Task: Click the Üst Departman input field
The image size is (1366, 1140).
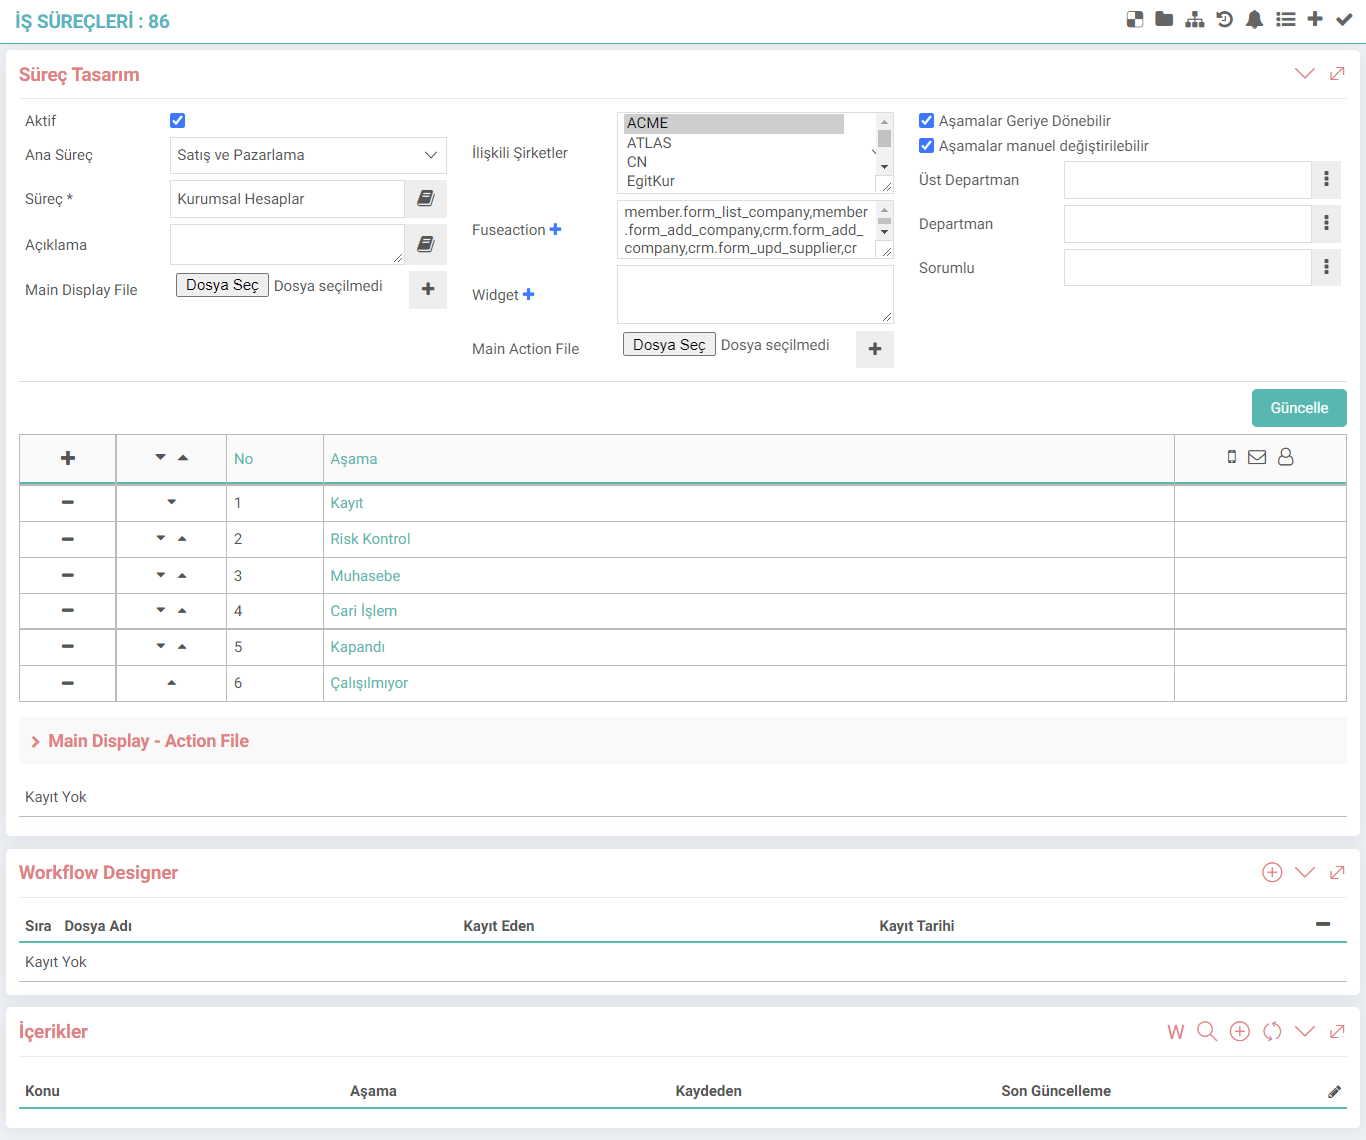Action: coord(1188,180)
